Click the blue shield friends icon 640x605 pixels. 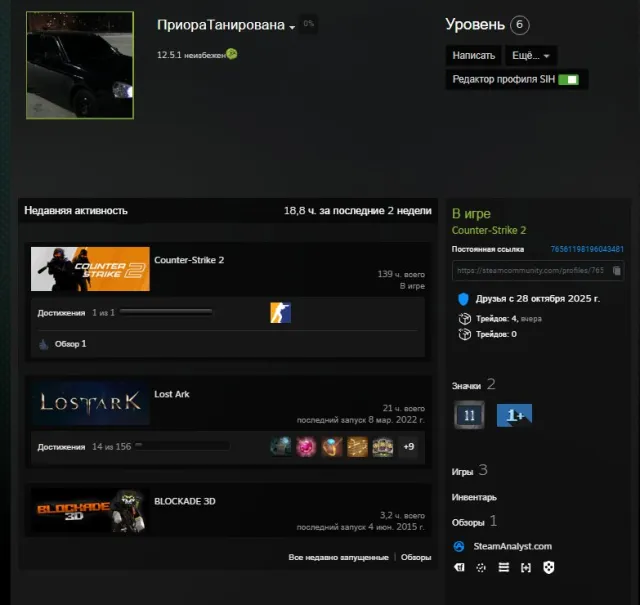(463, 299)
